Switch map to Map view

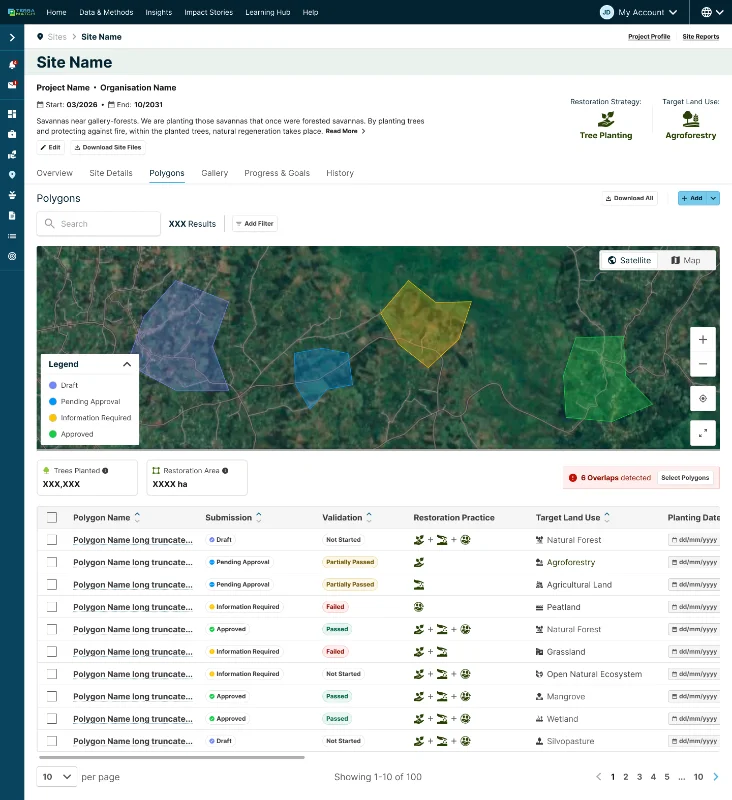click(686, 260)
